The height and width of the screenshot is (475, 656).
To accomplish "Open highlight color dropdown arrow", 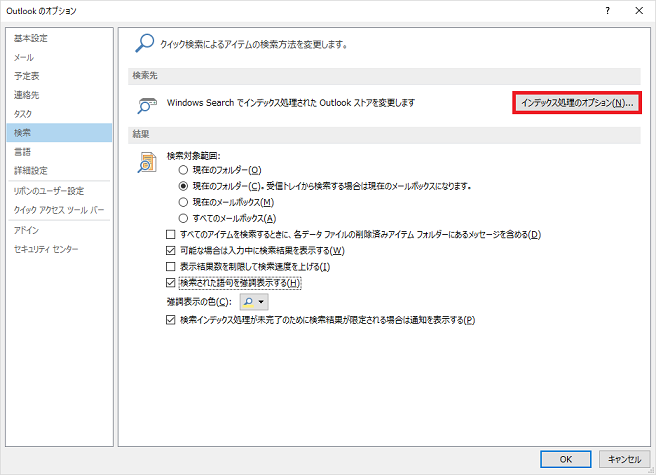I will 261,302.
